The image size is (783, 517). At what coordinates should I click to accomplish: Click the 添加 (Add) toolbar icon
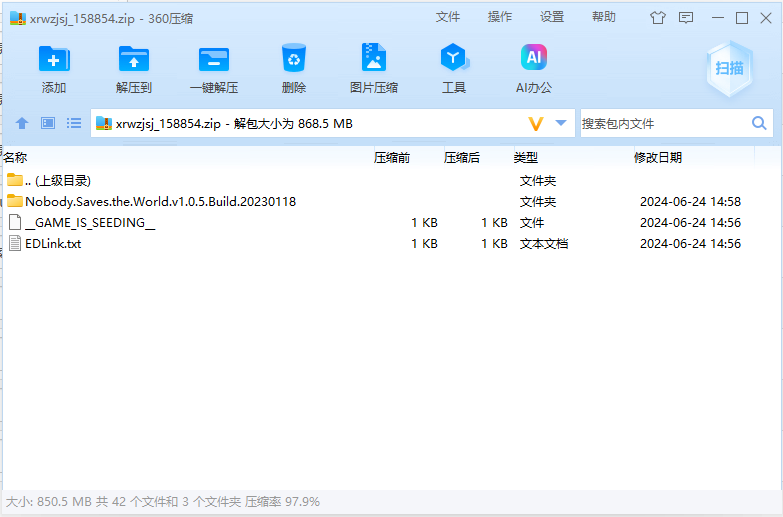click(x=54, y=59)
